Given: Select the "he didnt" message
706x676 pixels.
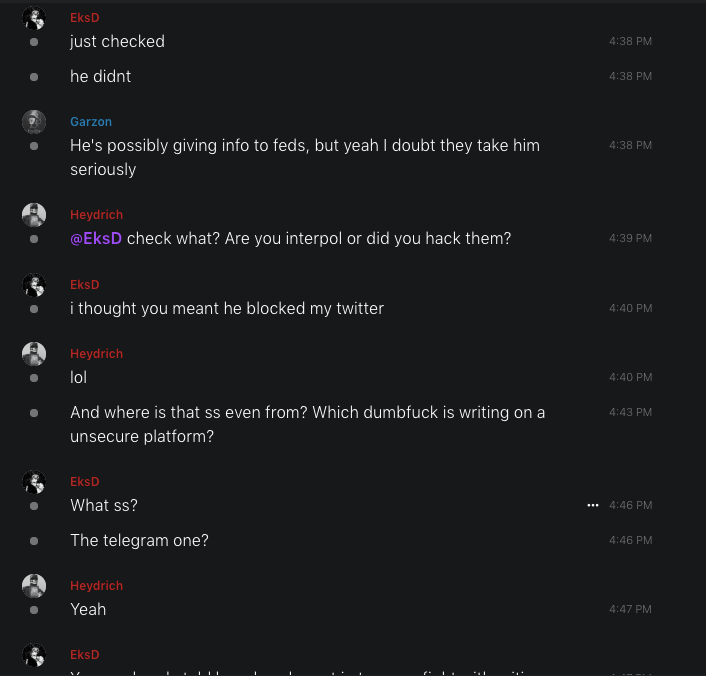Looking at the screenshot, I should coord(100,76).
